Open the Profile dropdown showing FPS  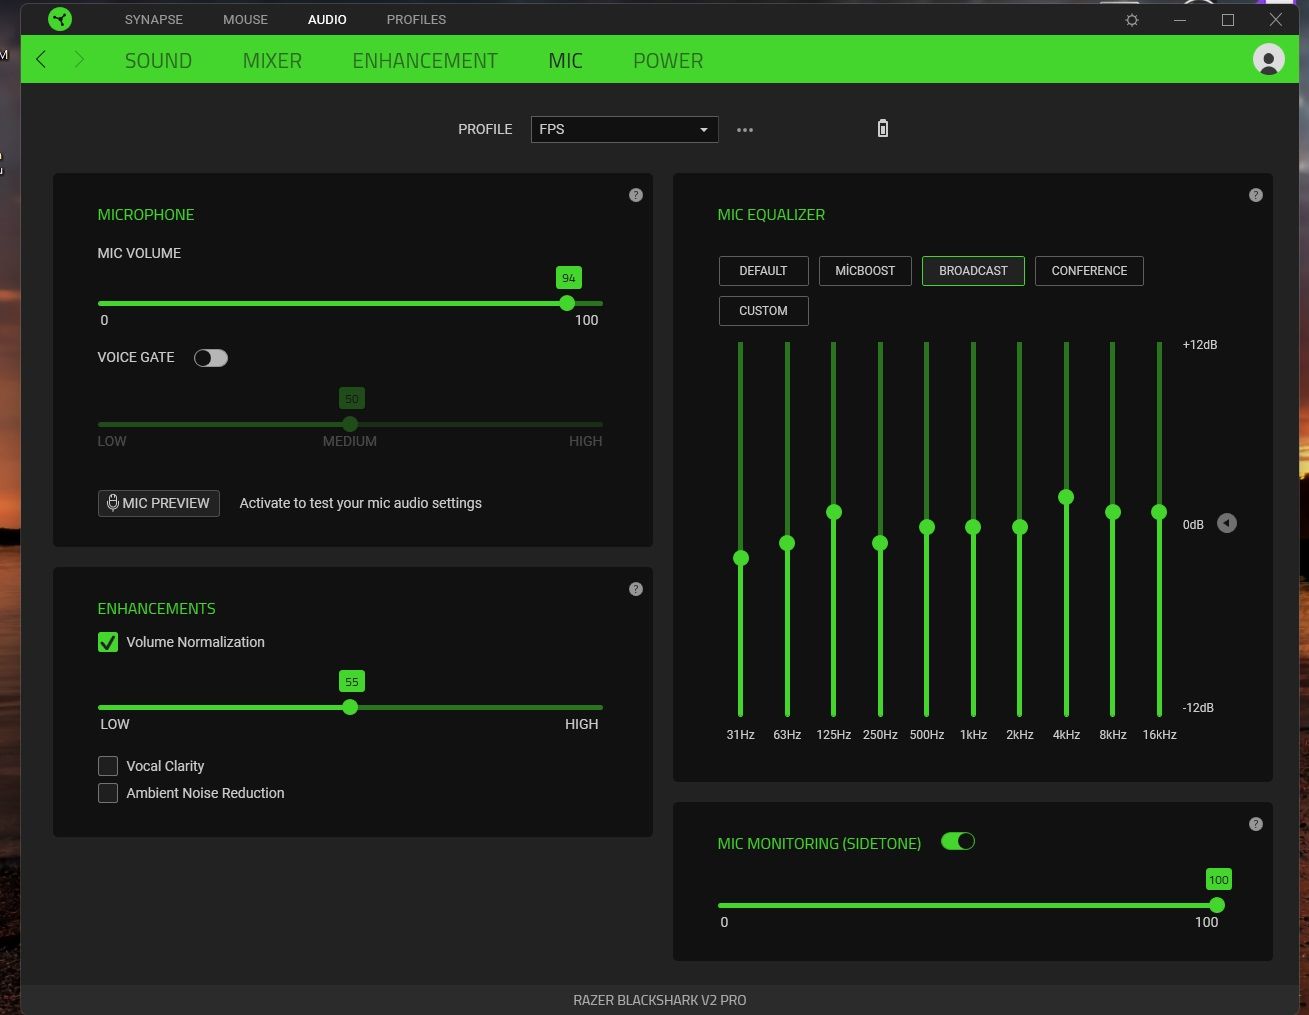(x=624, y=129)
